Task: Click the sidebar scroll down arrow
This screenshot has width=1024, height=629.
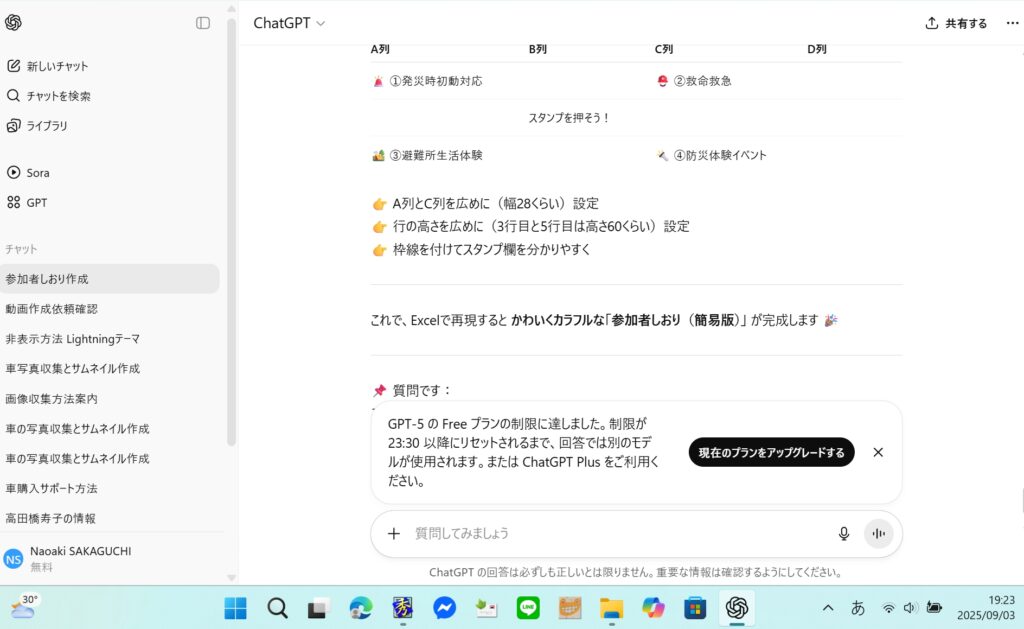Action: click(x=231, y=577)
